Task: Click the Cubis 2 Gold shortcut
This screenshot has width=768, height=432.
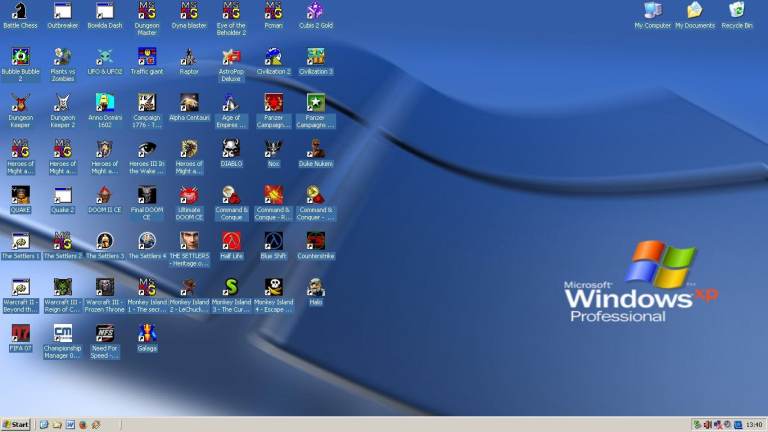Action: [315, 12]
